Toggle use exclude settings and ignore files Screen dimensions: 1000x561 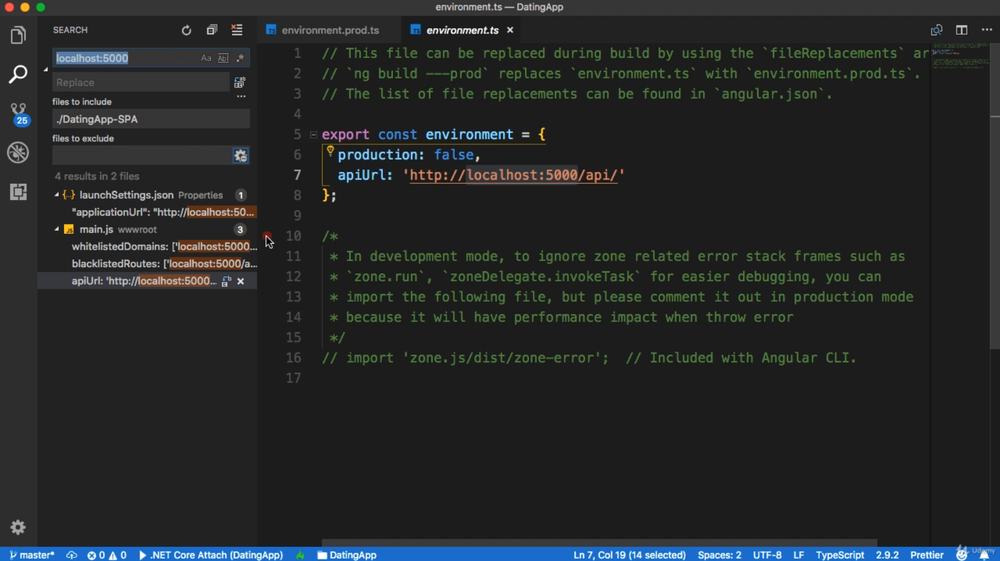tap(240, 156)
